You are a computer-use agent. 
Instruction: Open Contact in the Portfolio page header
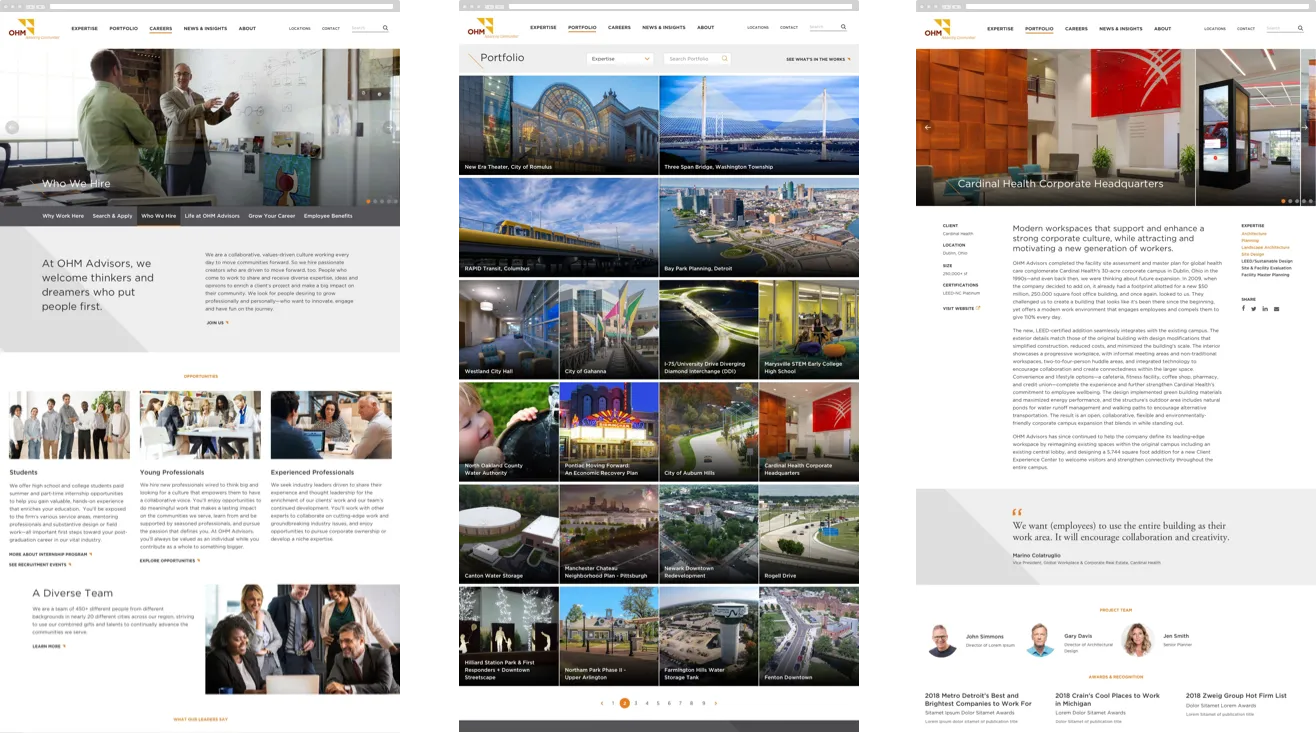click(789, 27)
